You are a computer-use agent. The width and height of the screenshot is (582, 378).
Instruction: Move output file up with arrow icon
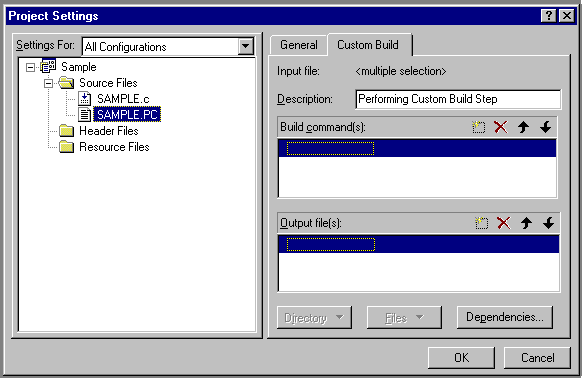[x=526, y=223]
